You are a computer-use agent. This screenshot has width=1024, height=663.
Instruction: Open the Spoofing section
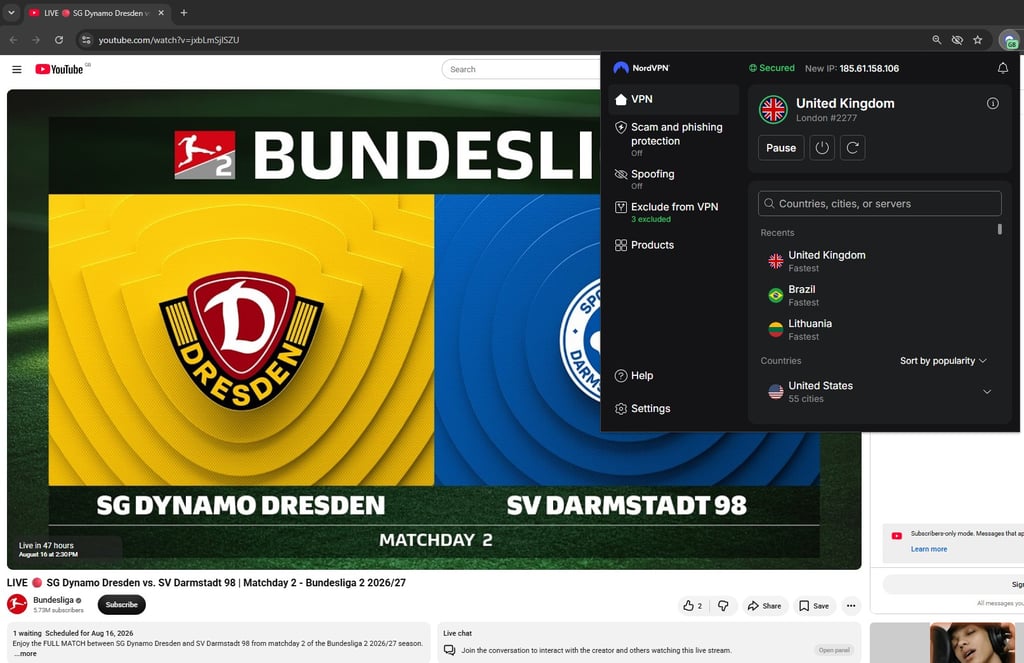[x=673, y=179]
